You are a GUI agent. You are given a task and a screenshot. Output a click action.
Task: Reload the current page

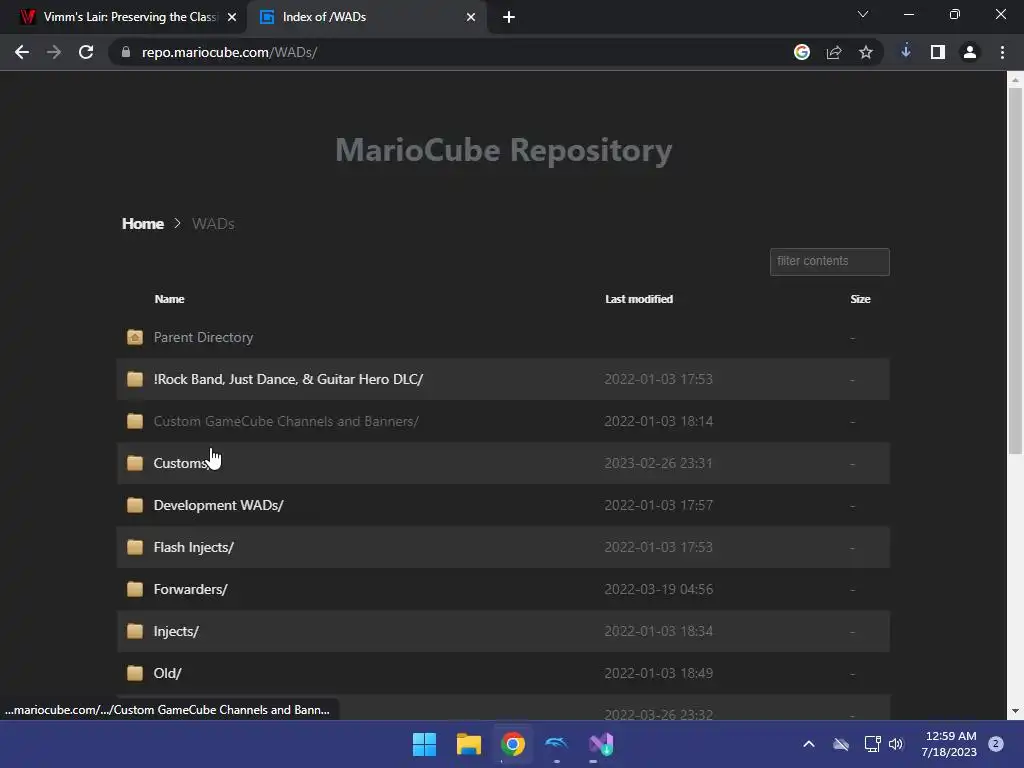86,52
